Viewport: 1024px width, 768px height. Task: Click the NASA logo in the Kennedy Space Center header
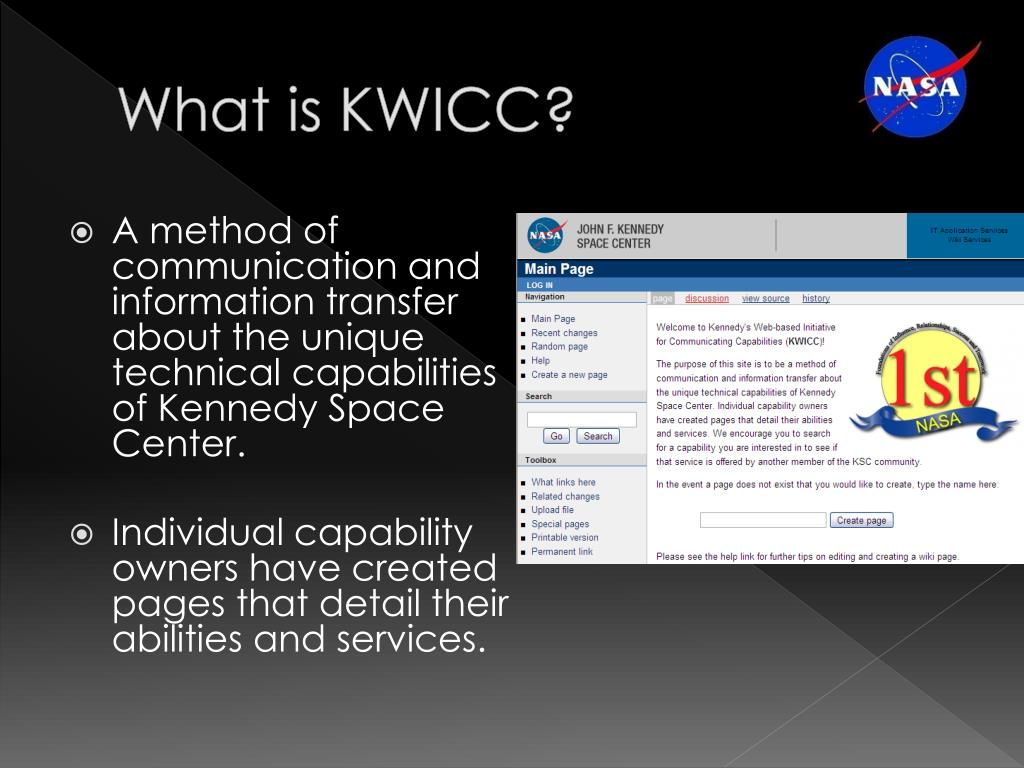point(546,235)
